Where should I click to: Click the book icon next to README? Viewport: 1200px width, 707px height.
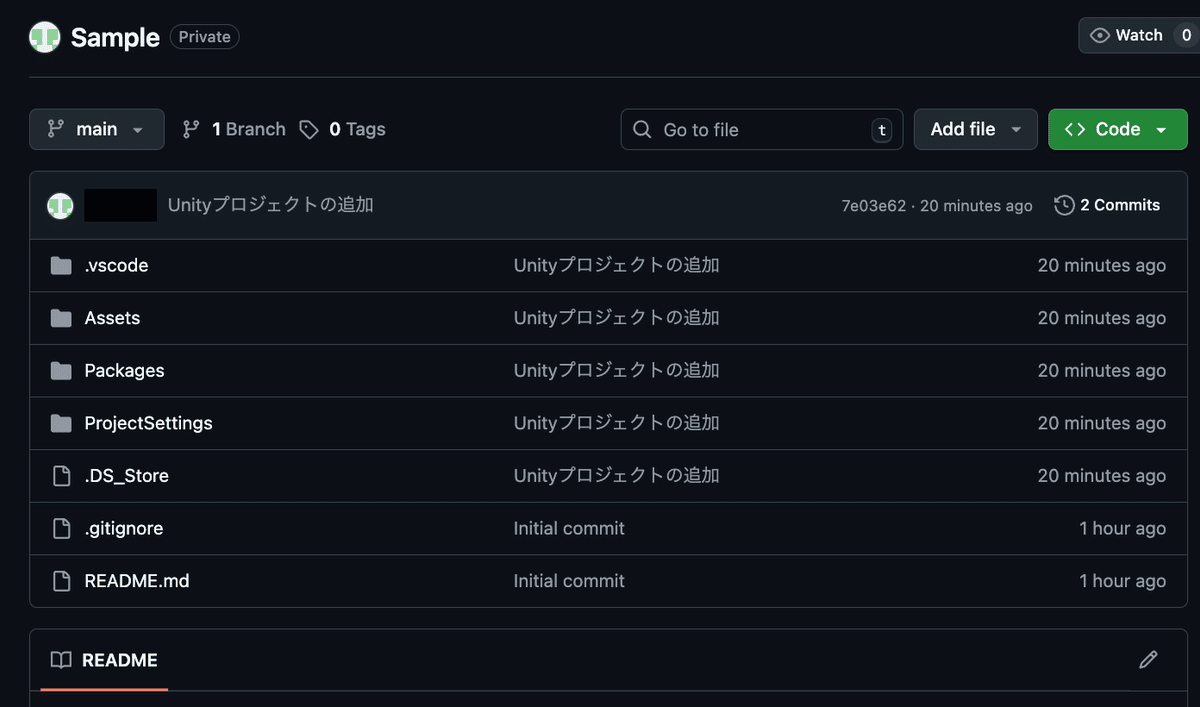(x=61, y=660)
